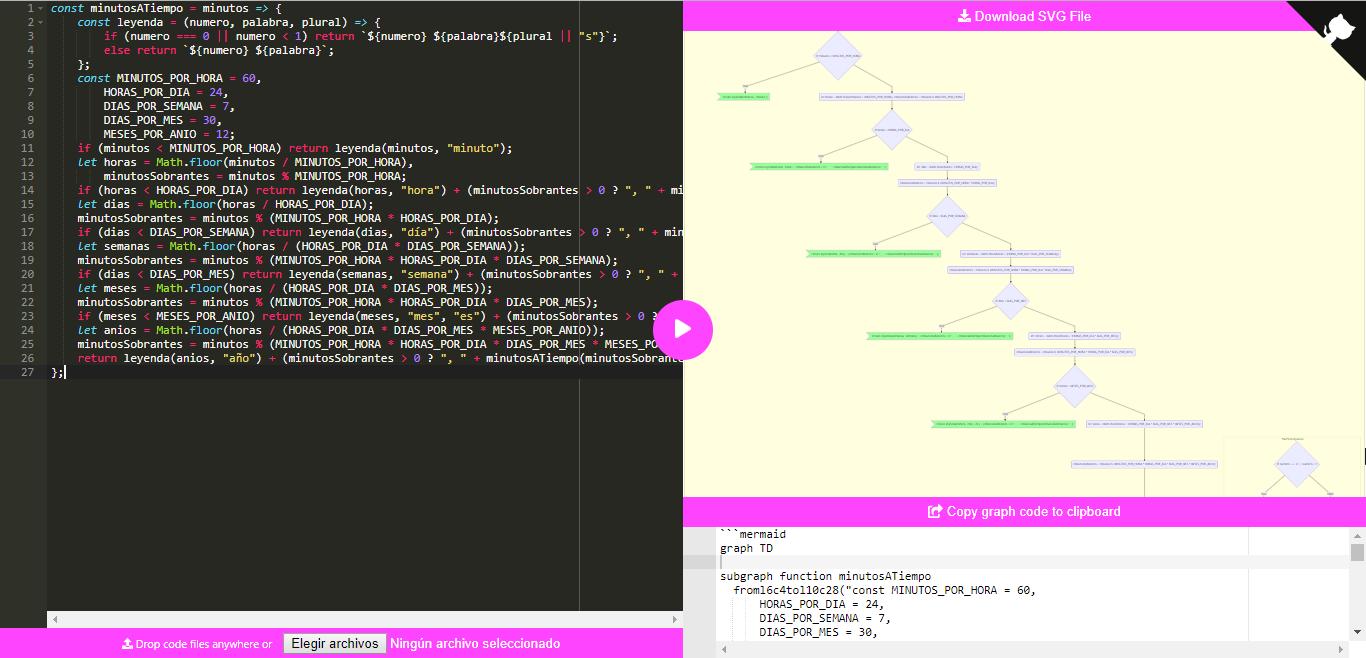Click the mermaid output's vertical scrollbar up arrow
This screenshot has width=1366, height=658.
point(1357,535)
